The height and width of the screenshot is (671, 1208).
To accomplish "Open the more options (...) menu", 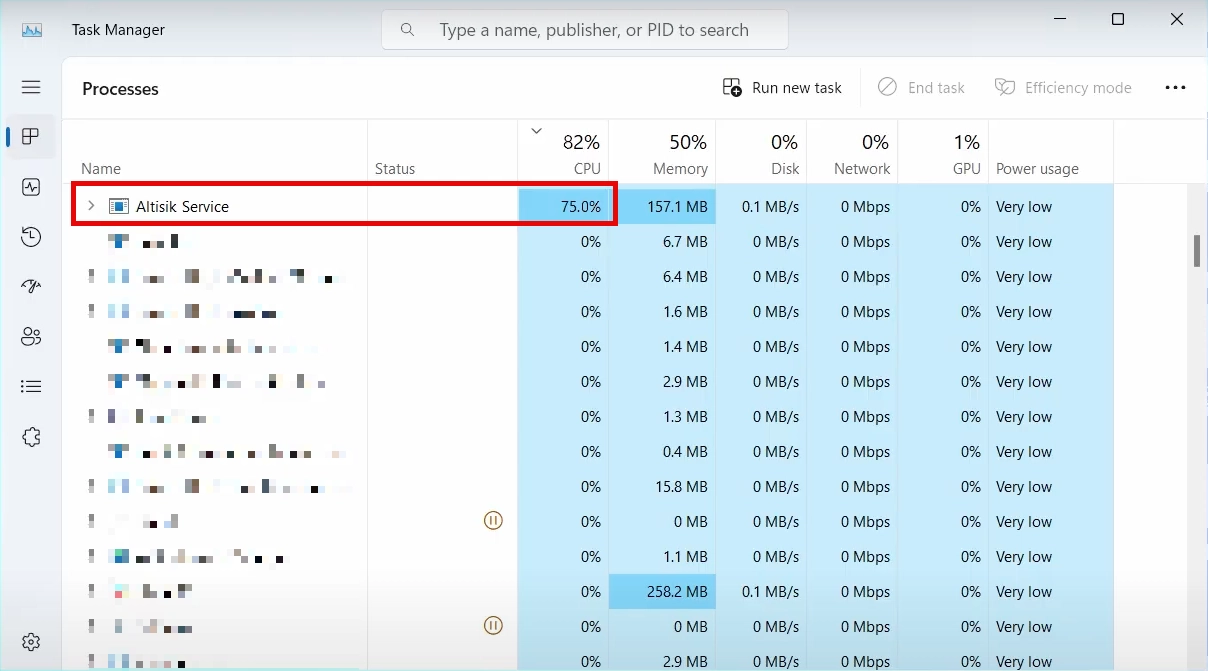I will coord(1175,87).
